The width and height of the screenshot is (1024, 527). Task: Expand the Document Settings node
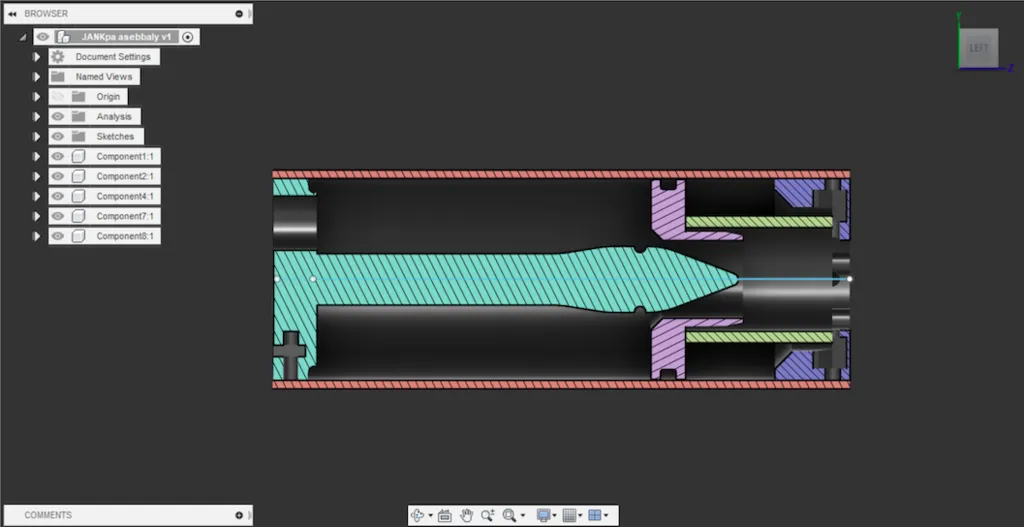tap(37, 57)
